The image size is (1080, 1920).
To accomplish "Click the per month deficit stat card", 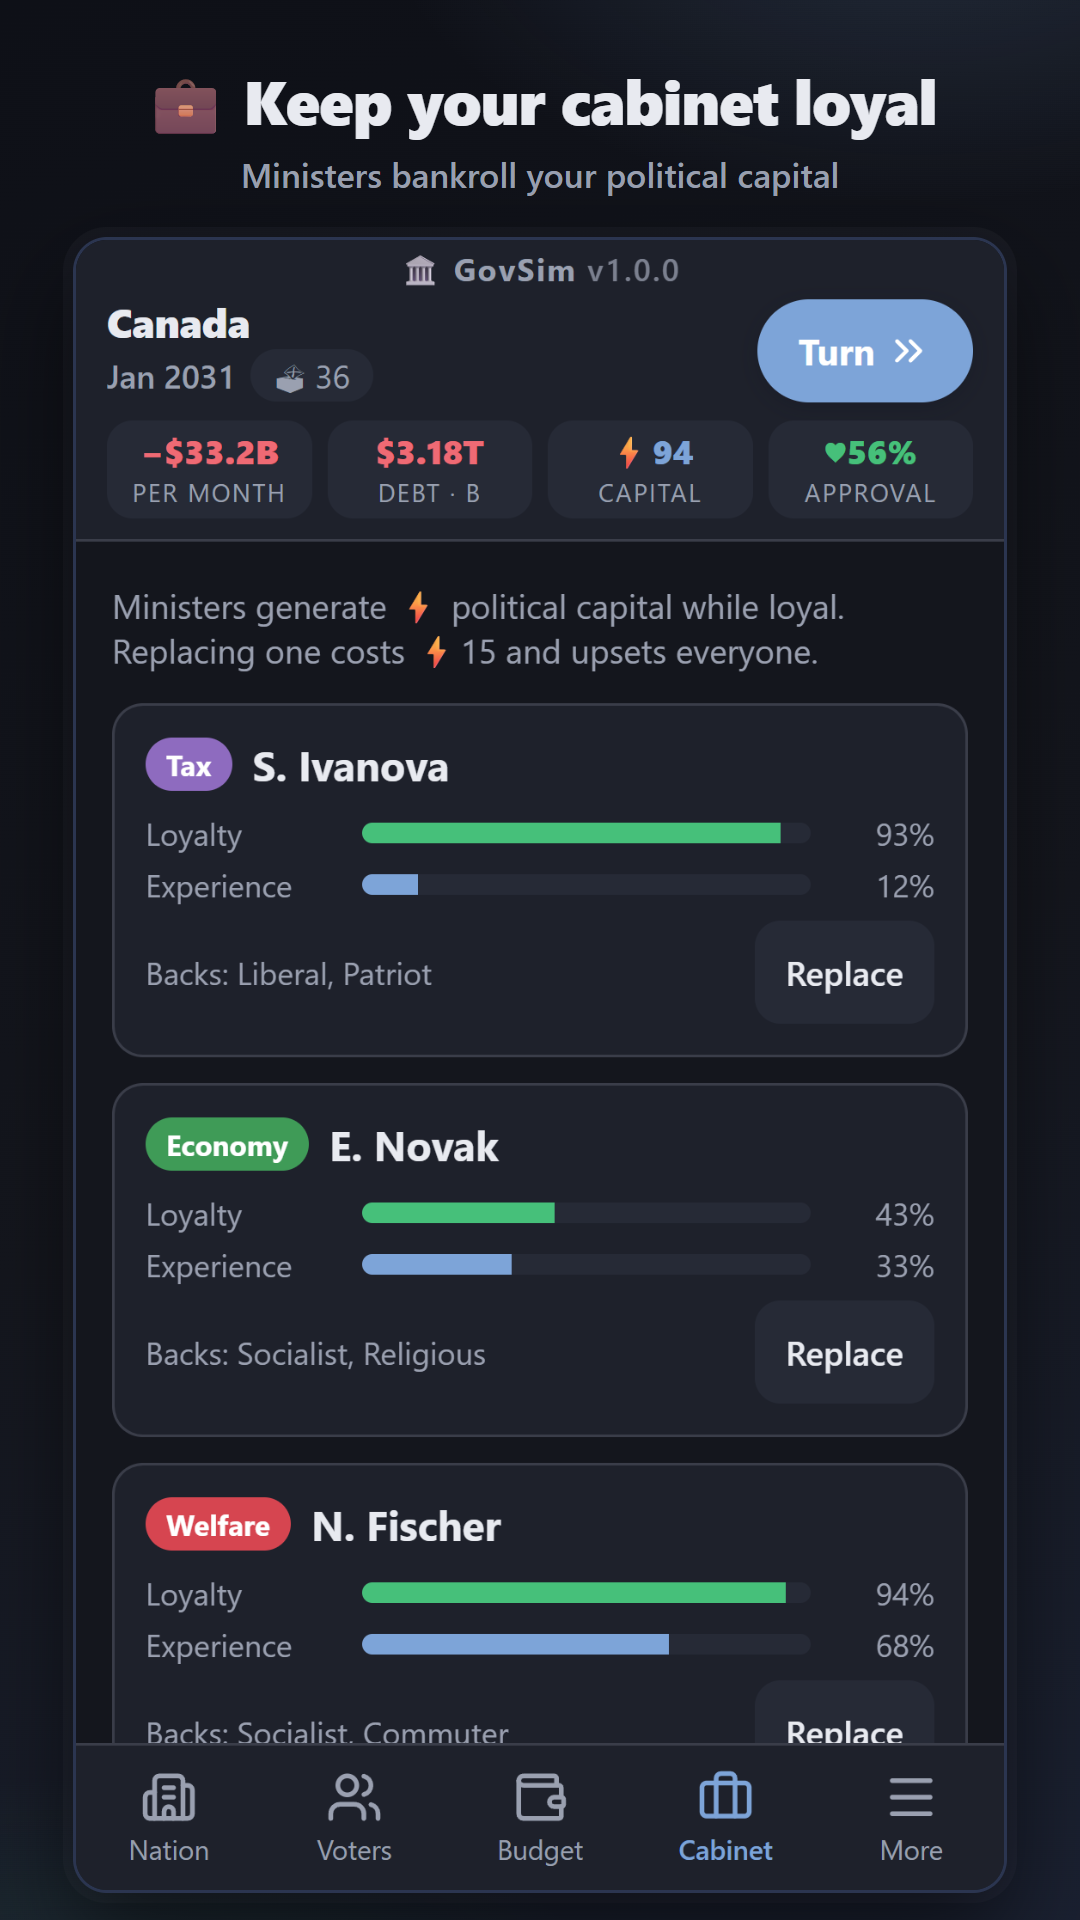I will click(x=209, y=469).
